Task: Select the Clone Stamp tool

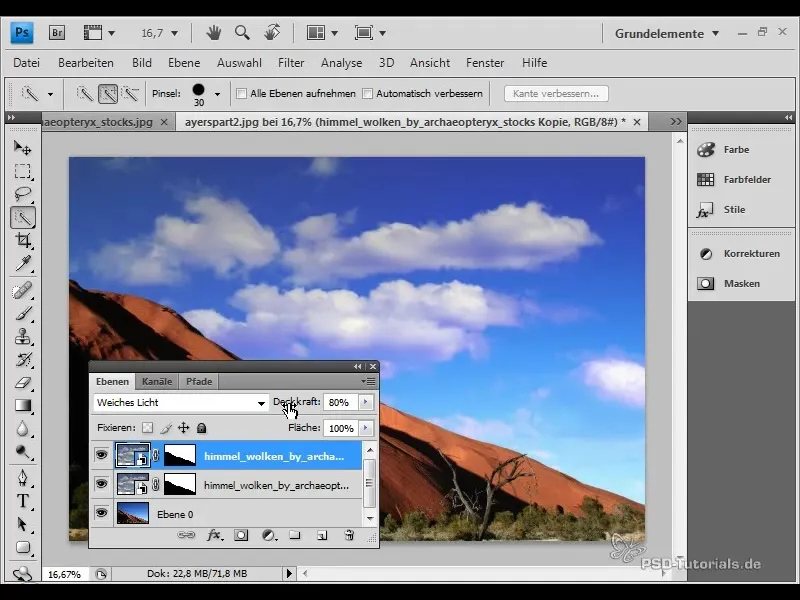Action: click(x=22, y=337)
